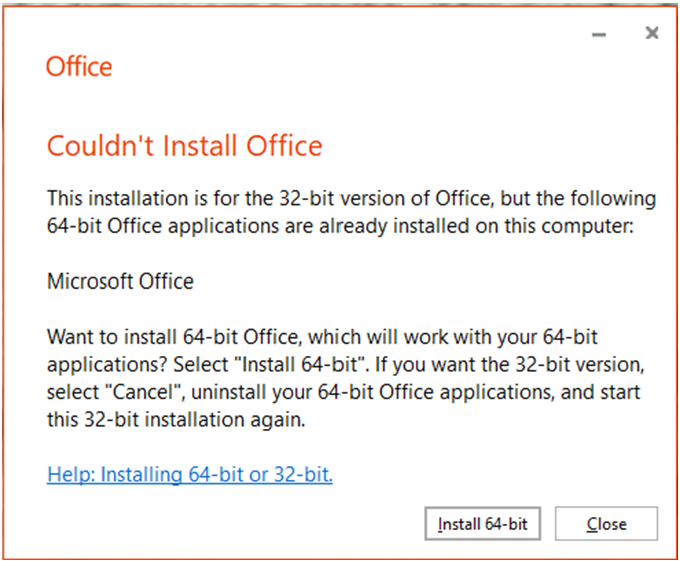Click the word Office in the header
The height and width of the screenshot is (561, 680).
(79, 67)
